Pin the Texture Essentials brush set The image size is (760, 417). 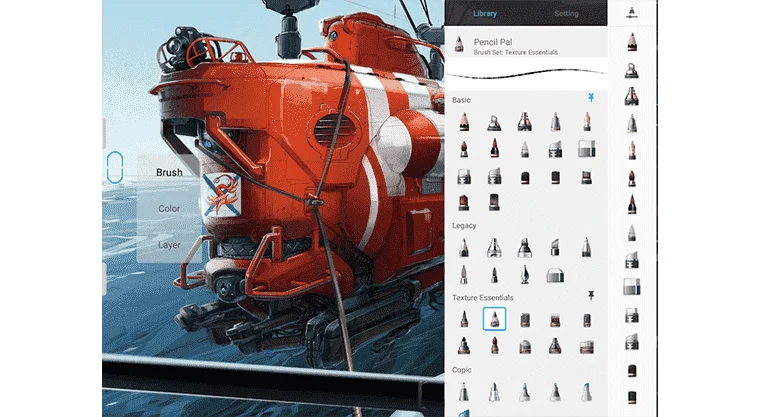591,295
